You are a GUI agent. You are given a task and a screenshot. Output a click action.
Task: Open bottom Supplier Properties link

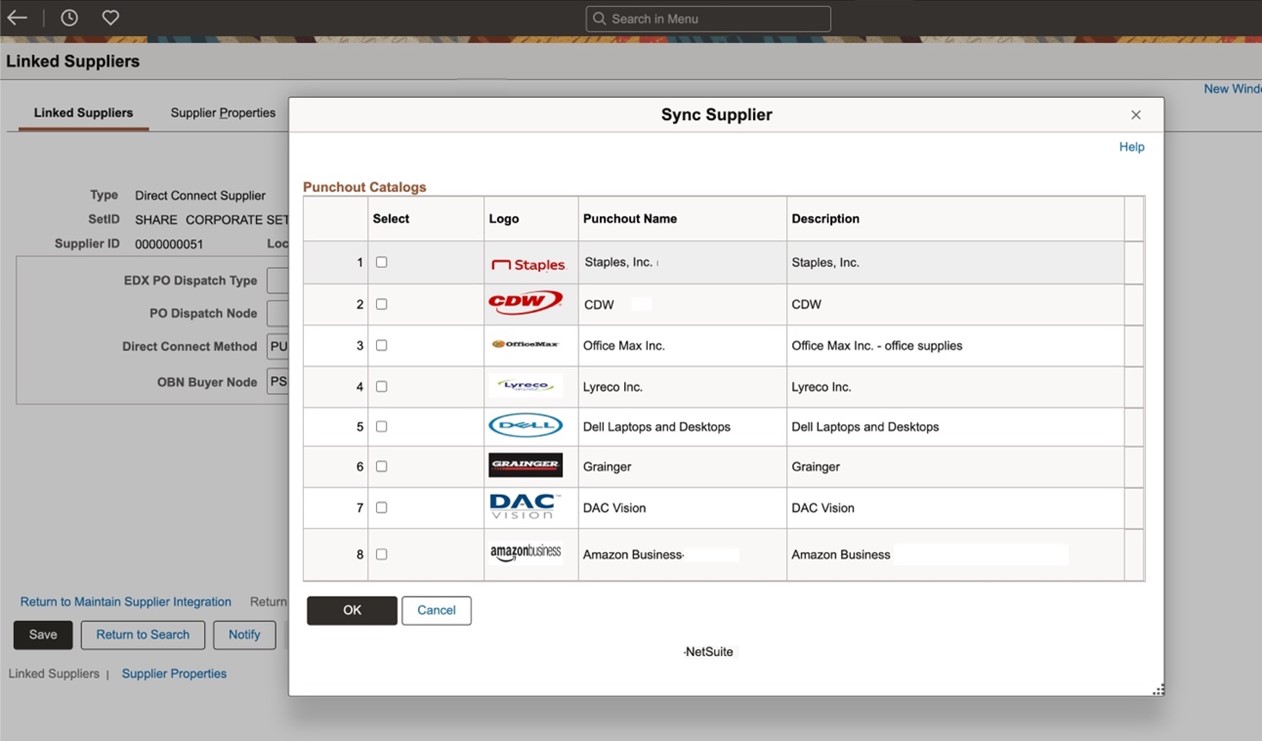click(174, 674)
